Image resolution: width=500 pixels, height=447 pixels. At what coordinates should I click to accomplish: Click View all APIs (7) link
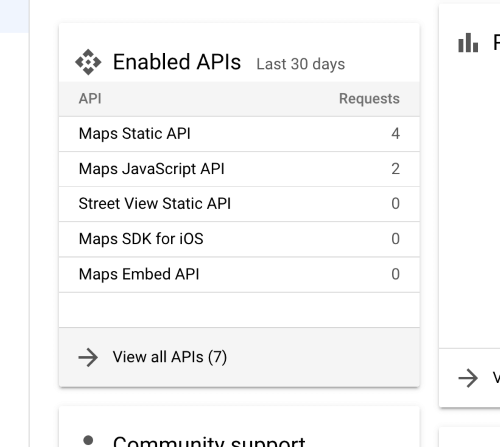[x=170, y=357]
